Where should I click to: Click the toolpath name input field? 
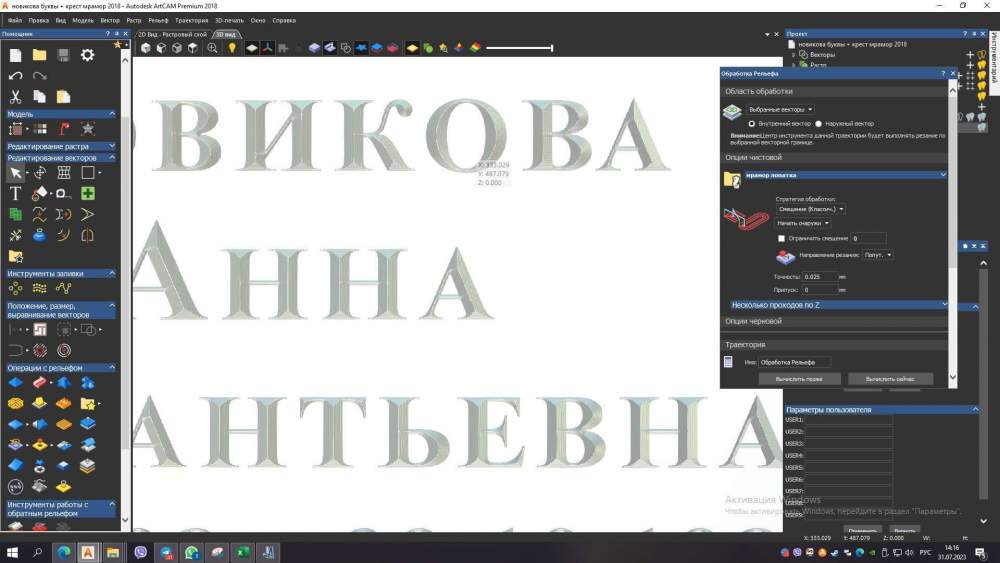pos(794,362)
